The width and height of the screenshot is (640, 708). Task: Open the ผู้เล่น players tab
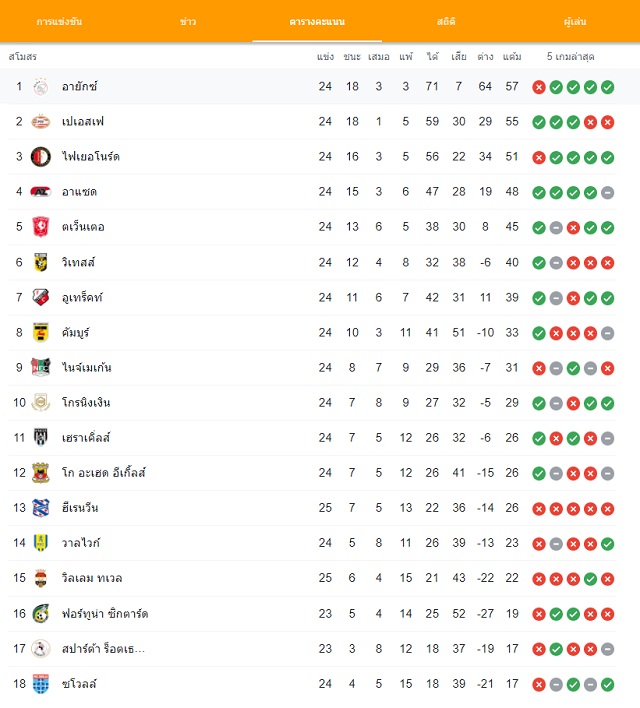coord(575,22)
